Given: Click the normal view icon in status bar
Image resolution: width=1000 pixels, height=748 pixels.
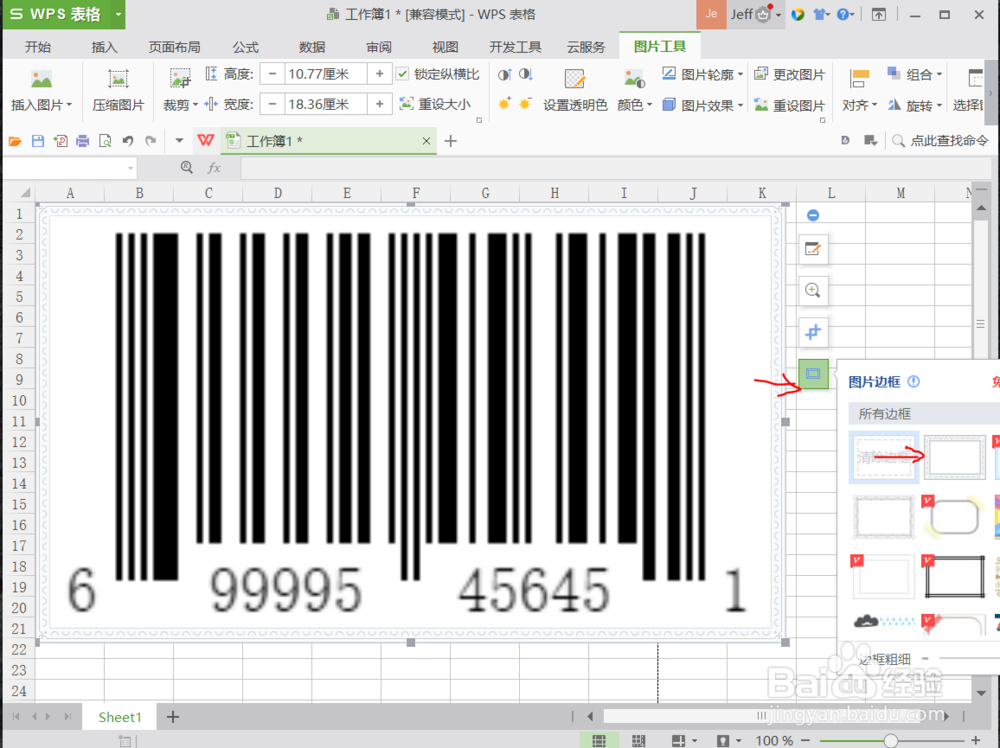Looking at the screenshot, I should click(x=598, y=740).
